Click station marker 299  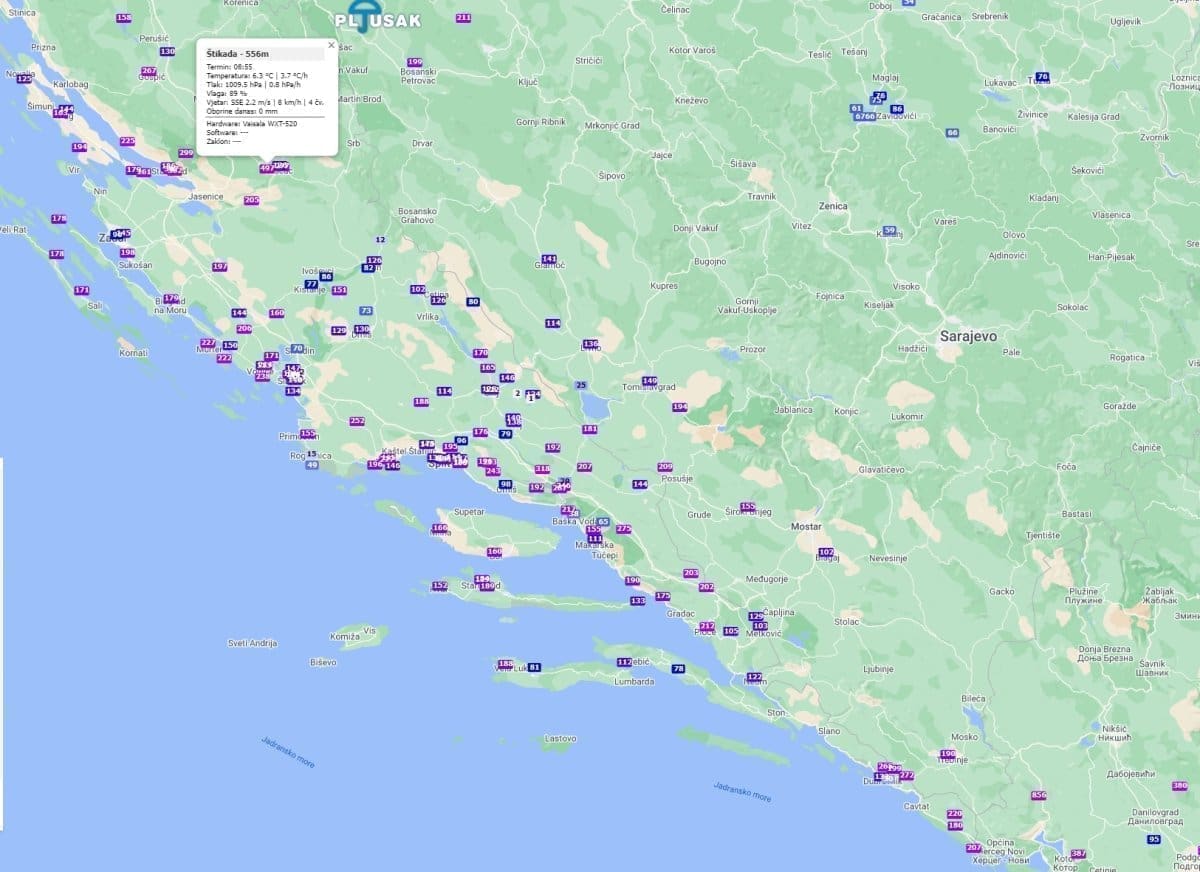pyautogui.click(x=185, y=153)
